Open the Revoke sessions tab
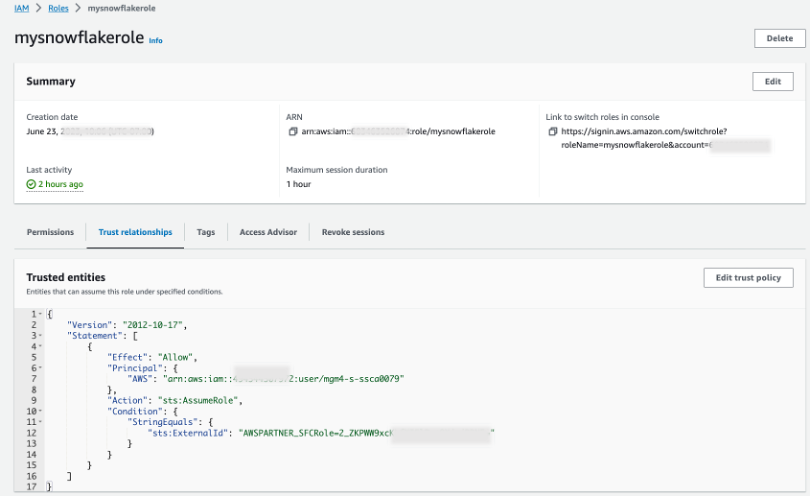 (353, 232)
